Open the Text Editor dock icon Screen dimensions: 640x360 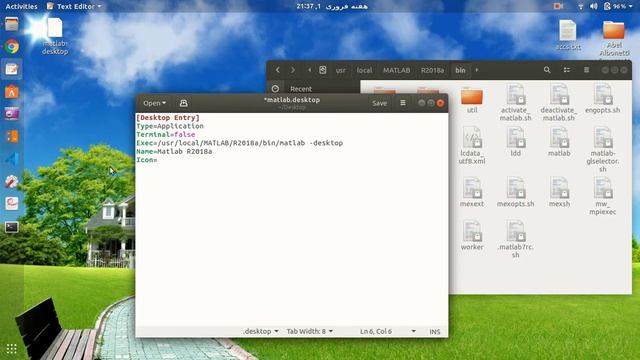(x=12, y=69)
